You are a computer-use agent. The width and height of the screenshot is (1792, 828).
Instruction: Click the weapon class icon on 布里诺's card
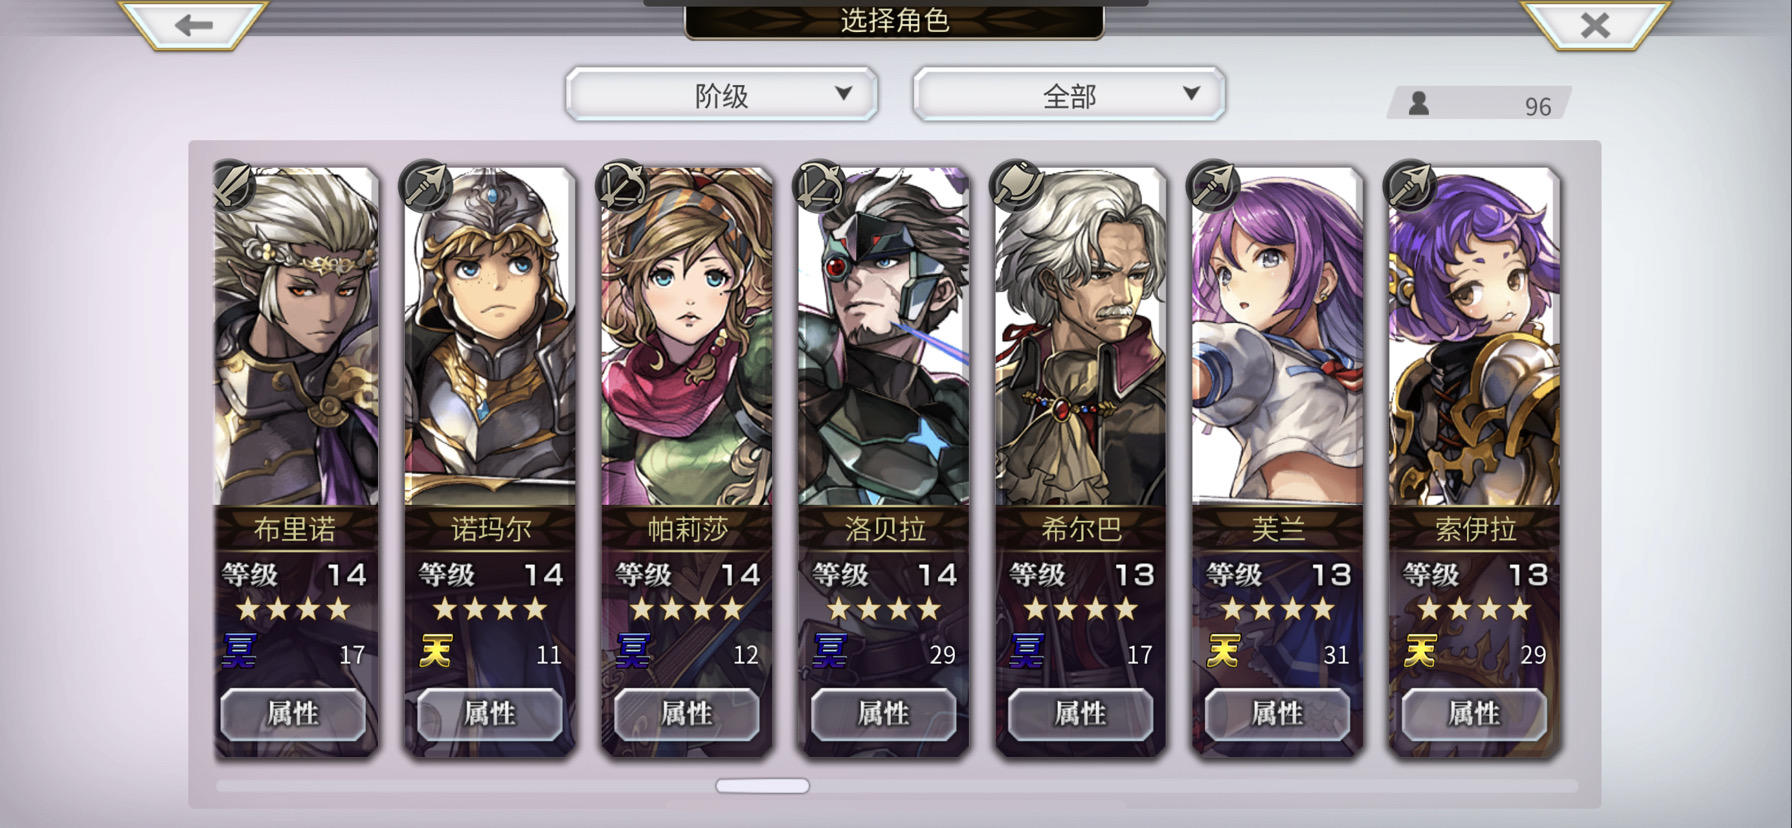[233, 184]
